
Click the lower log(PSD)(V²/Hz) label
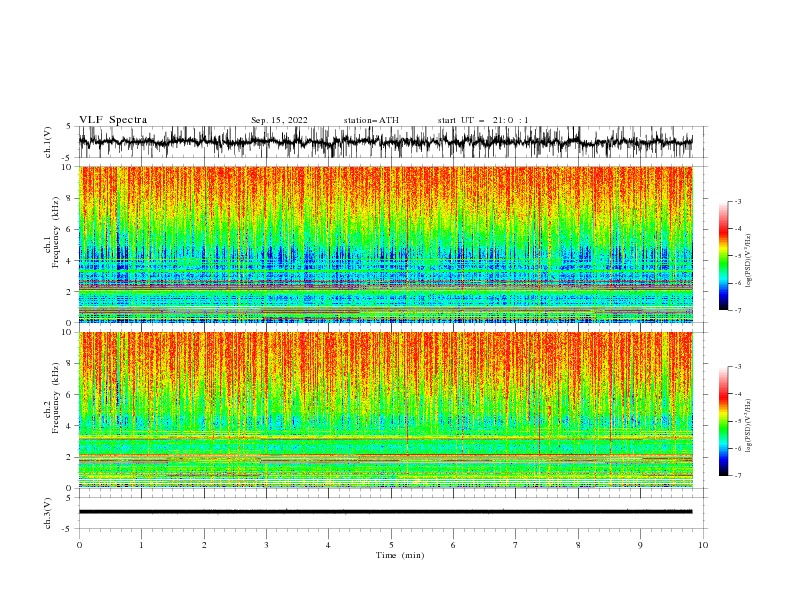coord(749,426)
